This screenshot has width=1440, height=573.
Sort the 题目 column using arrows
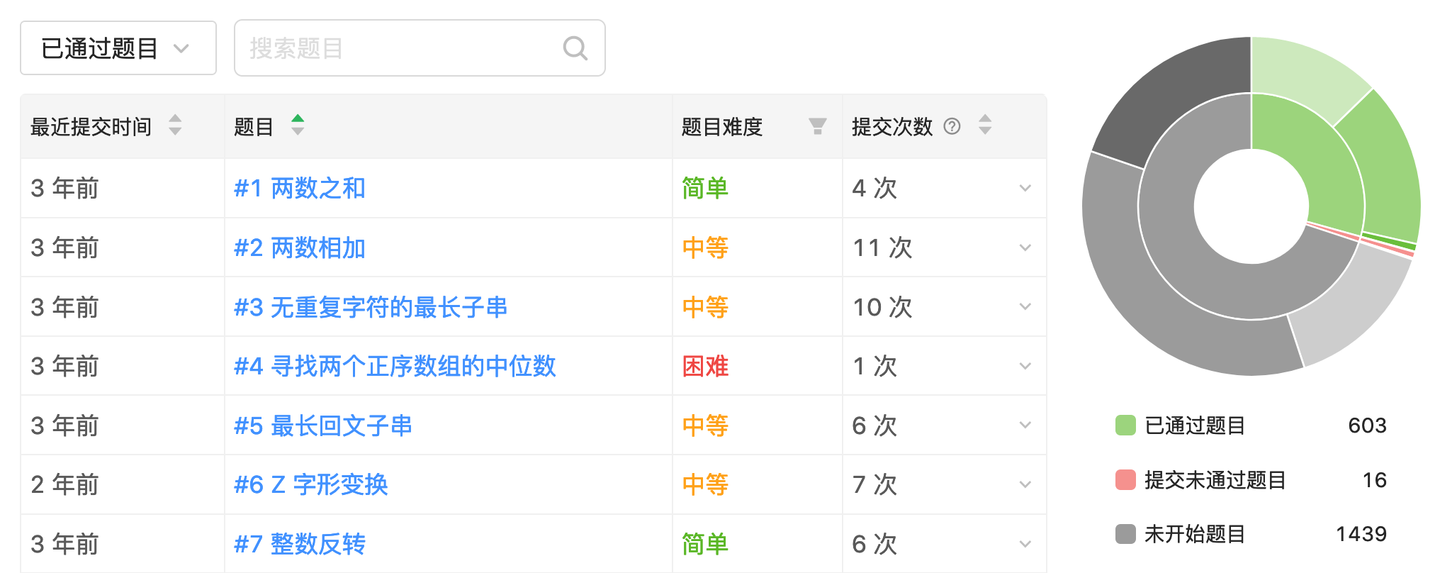pyautogui.click(x=297, y=126)
